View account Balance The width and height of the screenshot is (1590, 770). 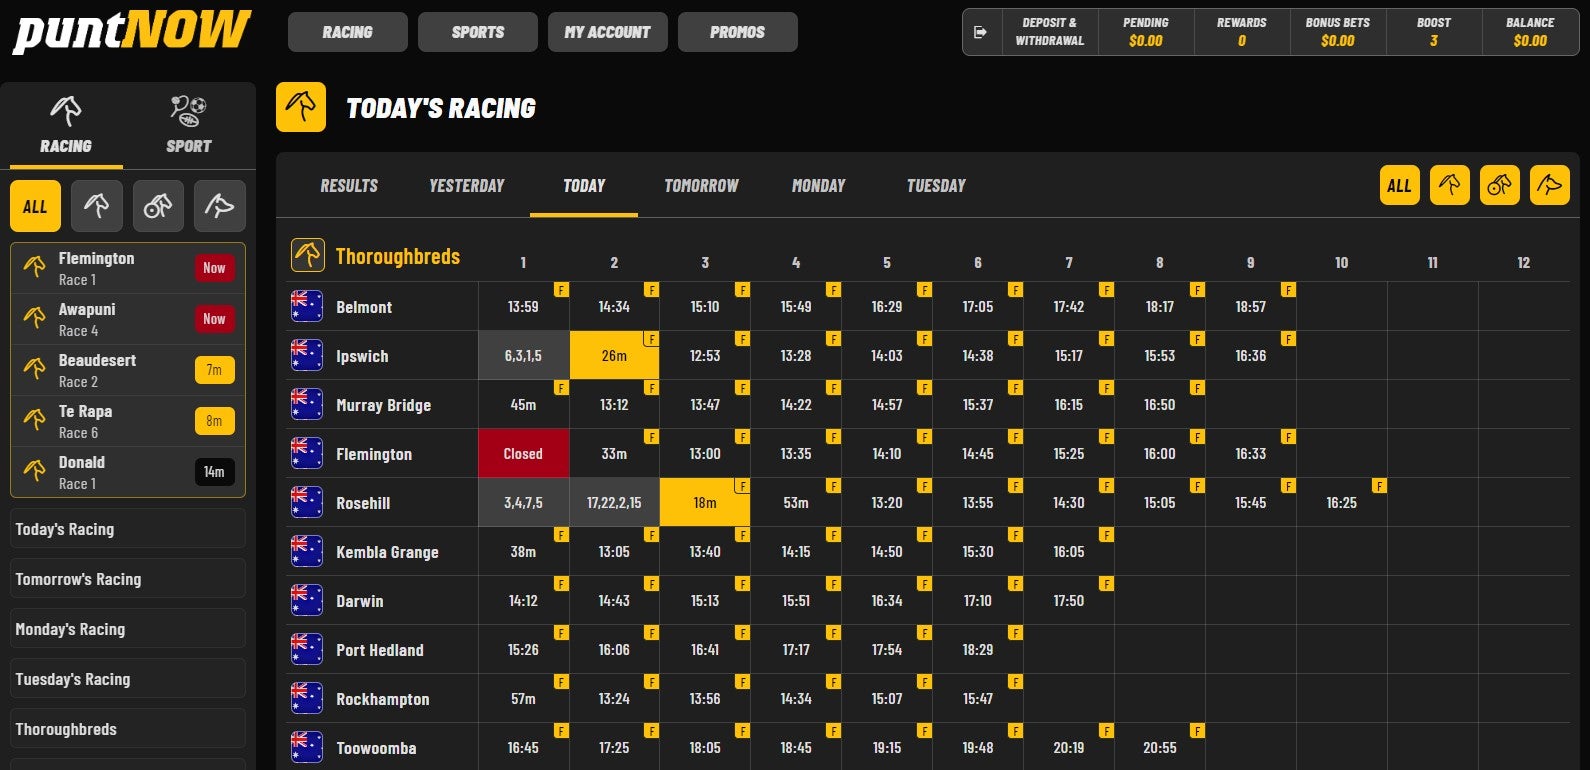click(x=1530, y=32)
